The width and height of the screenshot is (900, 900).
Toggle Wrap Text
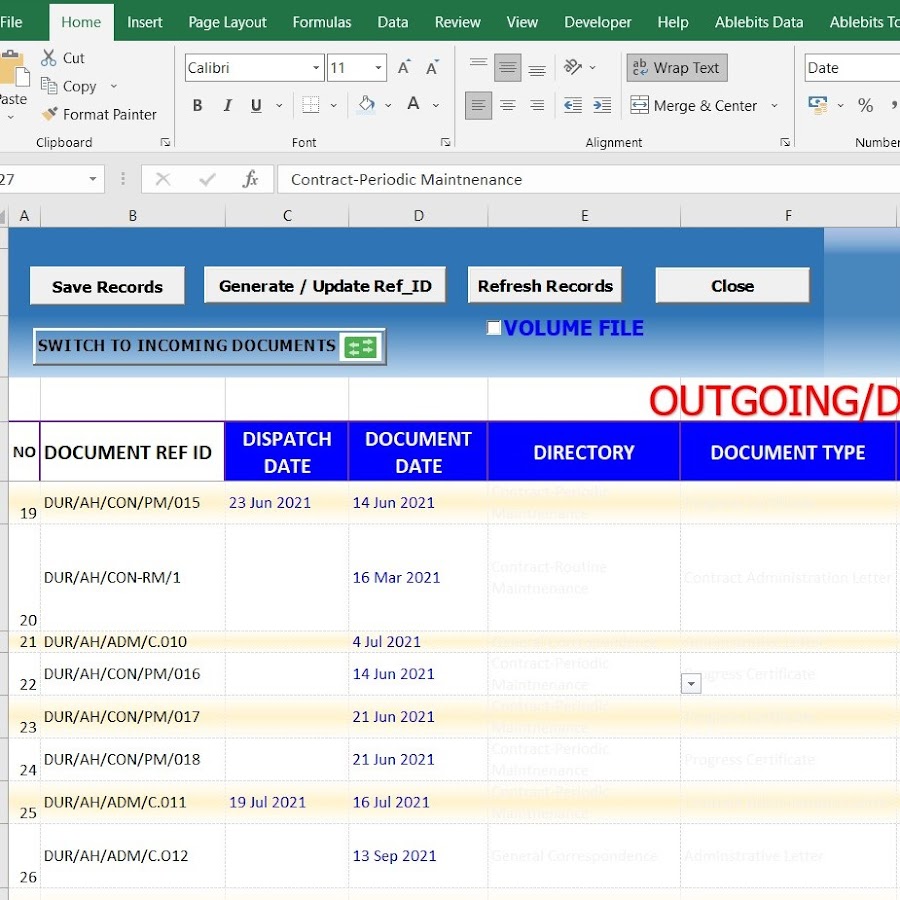(677, 68)
